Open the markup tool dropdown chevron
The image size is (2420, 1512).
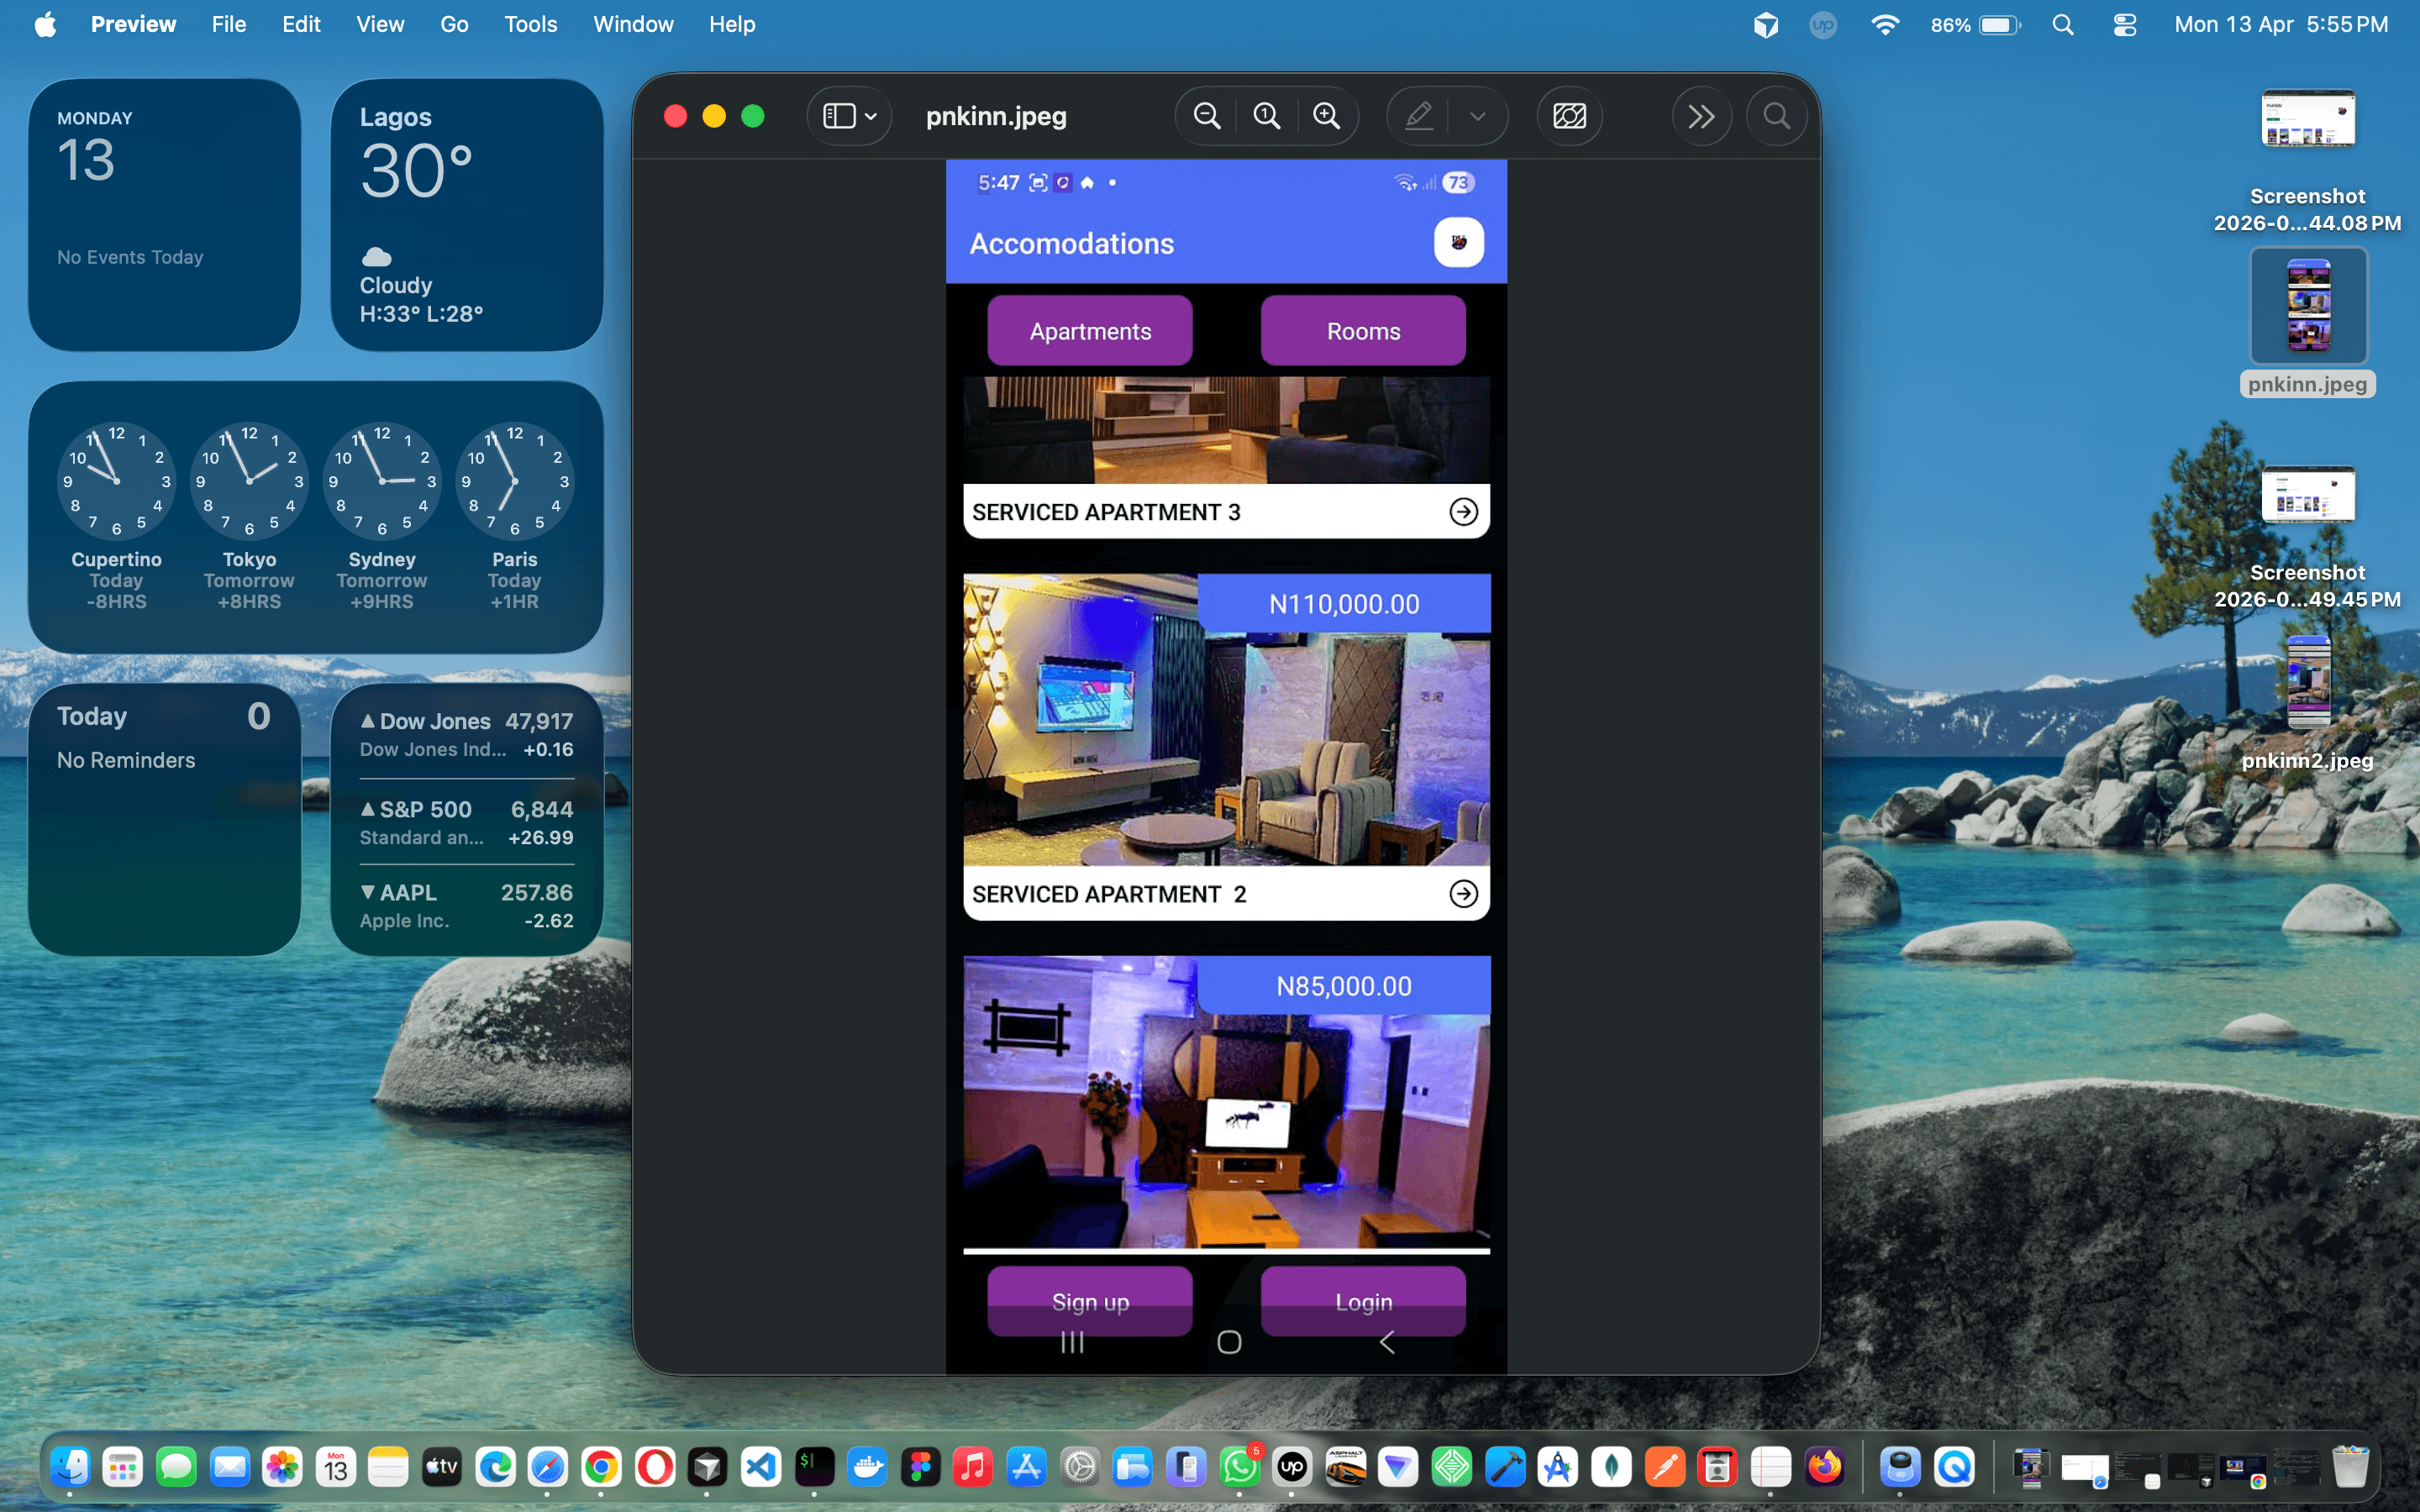(1479, 115)
